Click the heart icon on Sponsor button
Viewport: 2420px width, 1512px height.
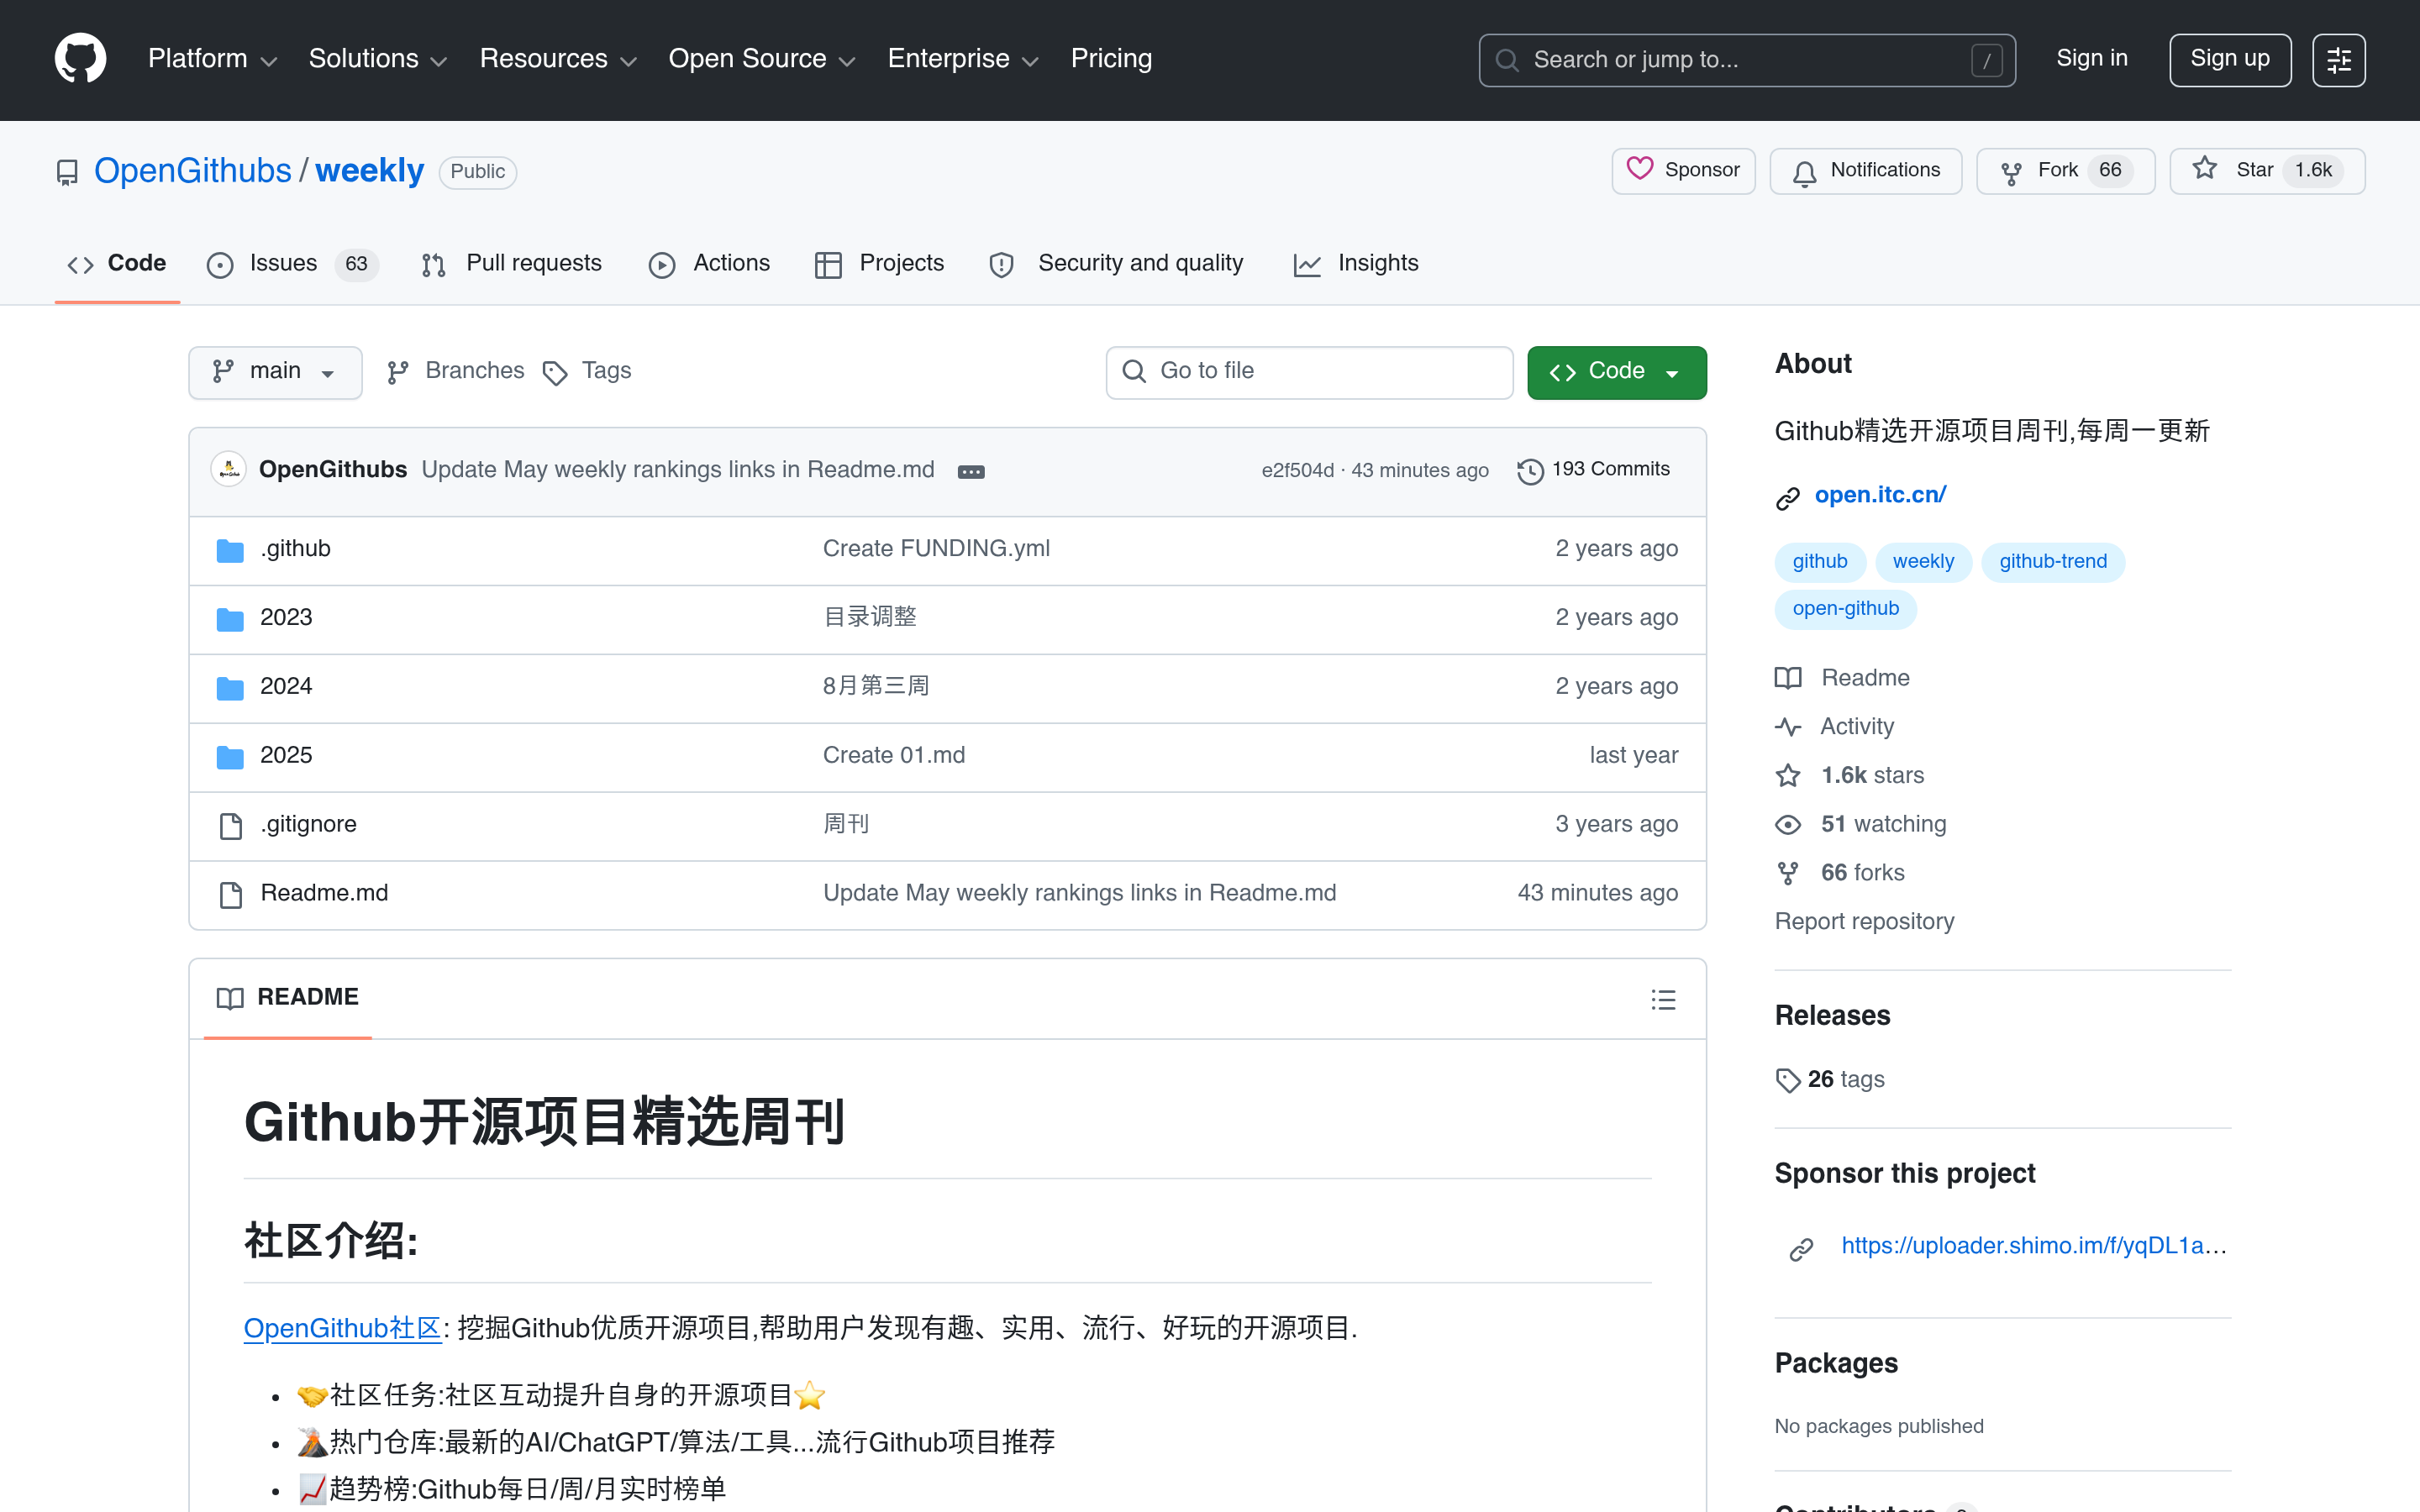1639,169
